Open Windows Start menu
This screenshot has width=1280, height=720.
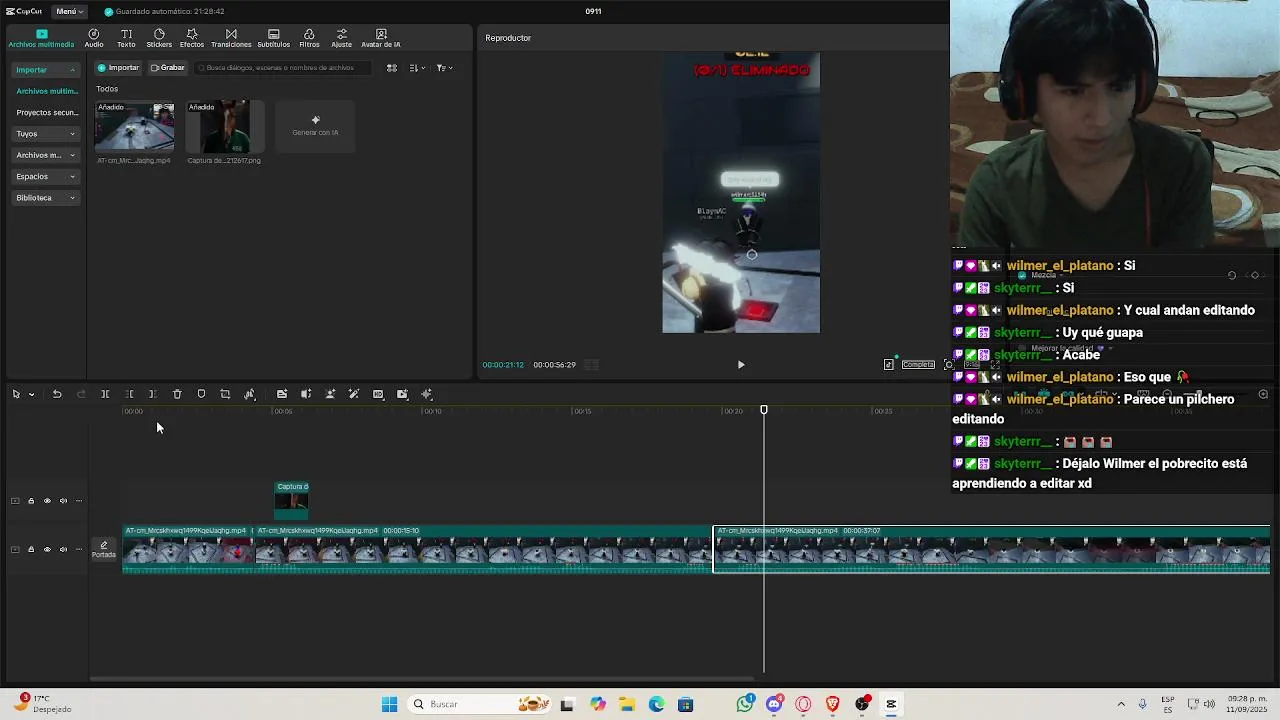(389, 704)
